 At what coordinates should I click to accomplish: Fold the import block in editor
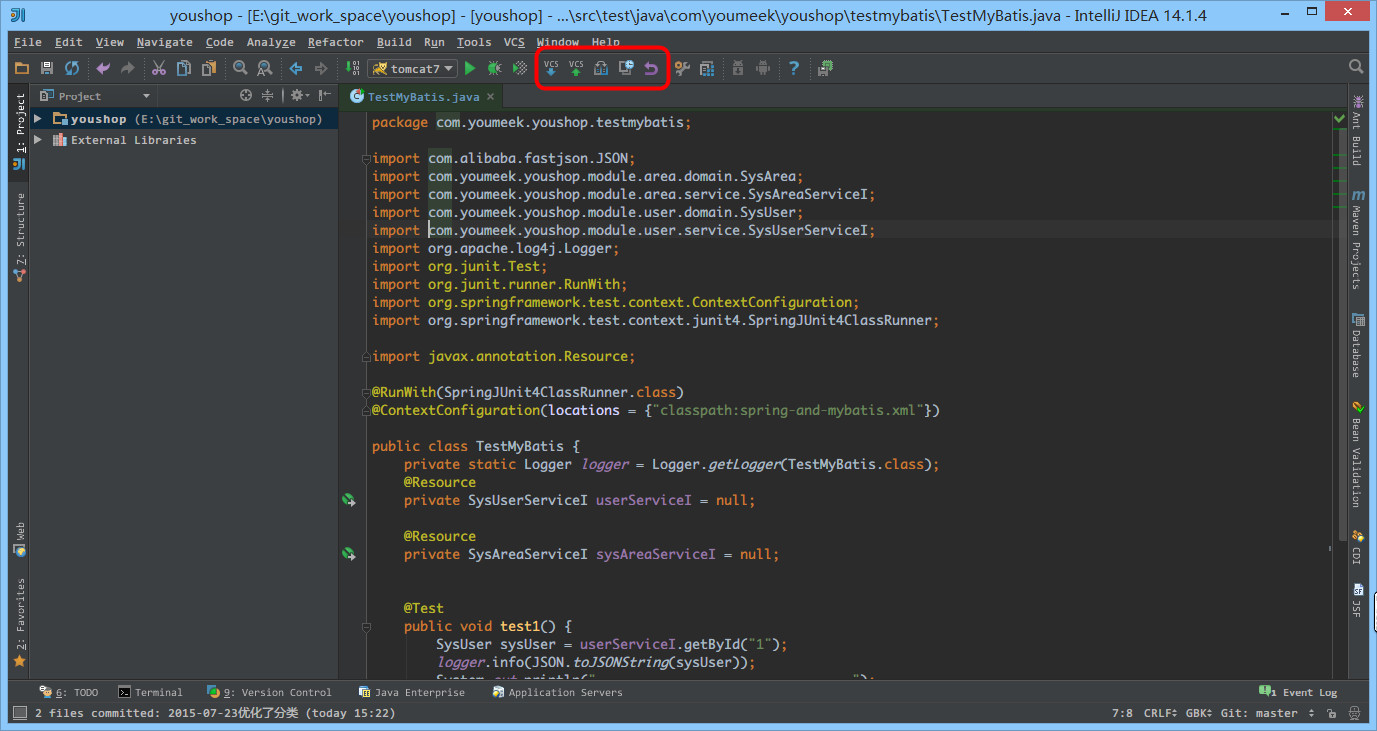coord(366,159)
